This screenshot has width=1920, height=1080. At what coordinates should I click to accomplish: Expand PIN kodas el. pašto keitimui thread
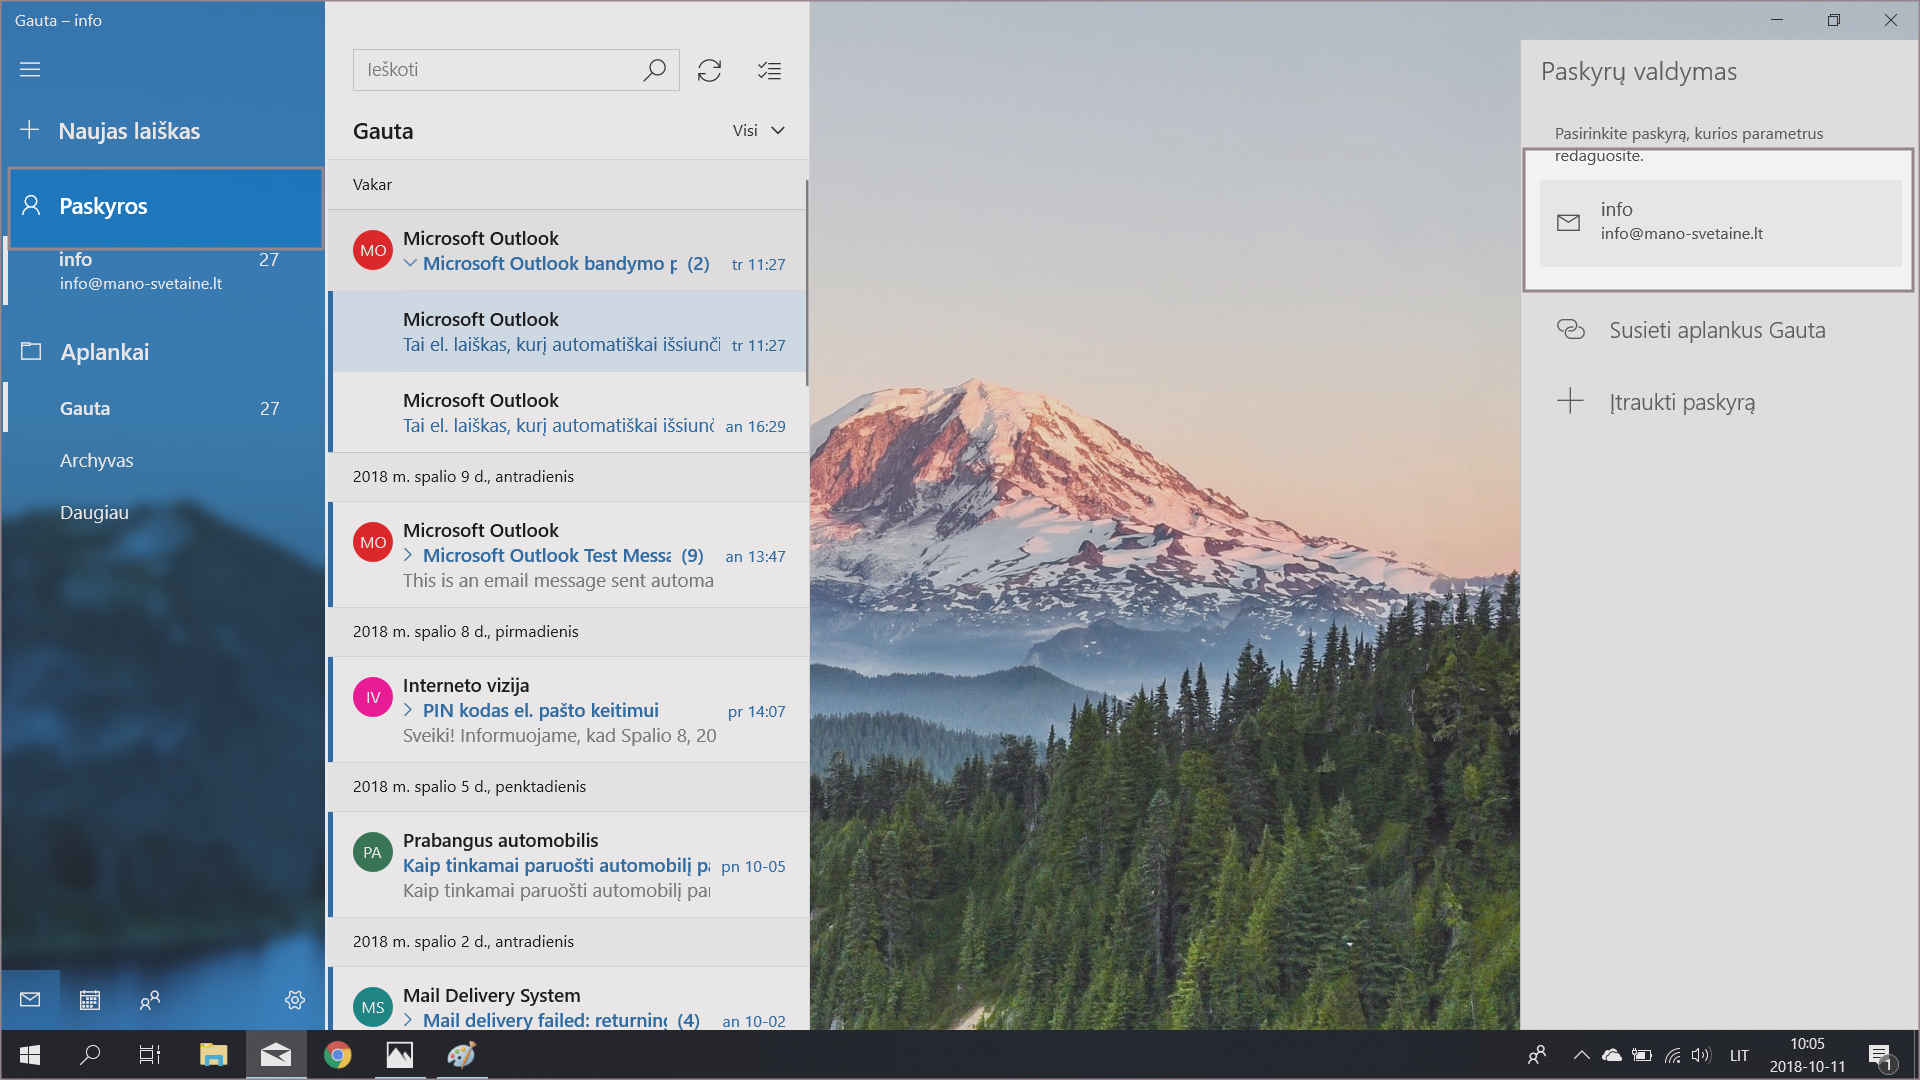[x=409, y=711]
